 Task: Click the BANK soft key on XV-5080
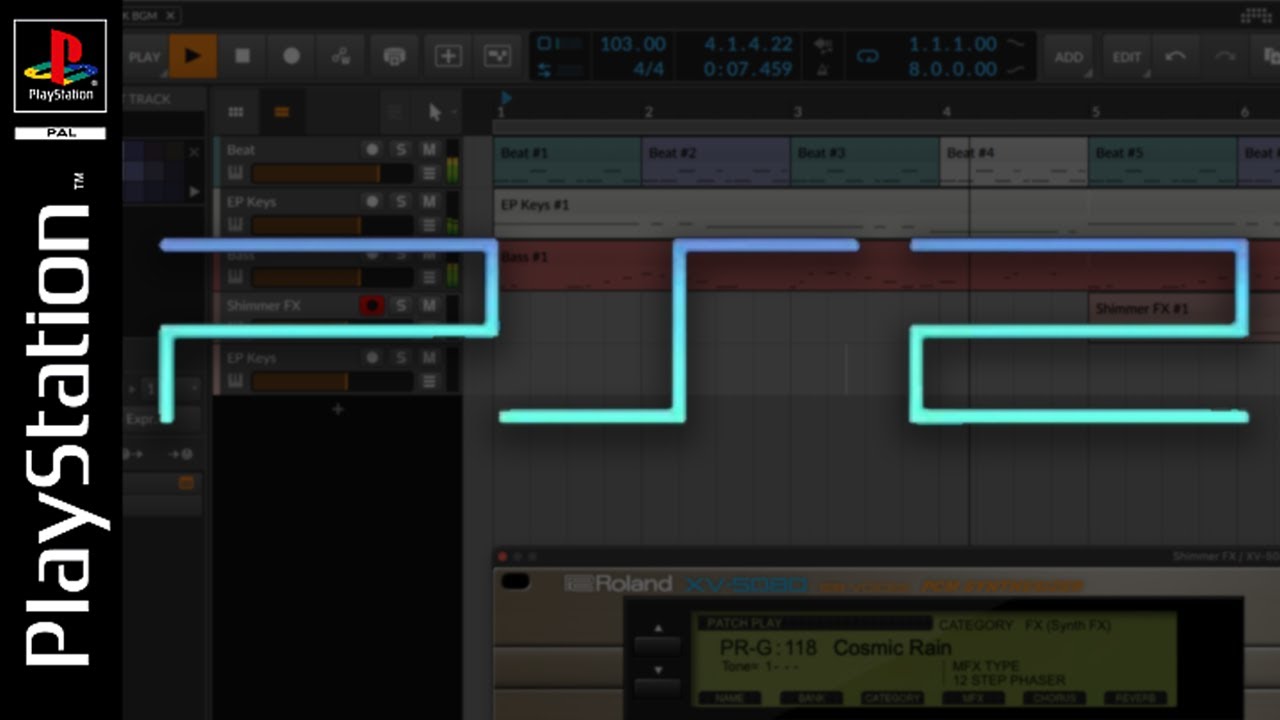click(x=811, y=698)
